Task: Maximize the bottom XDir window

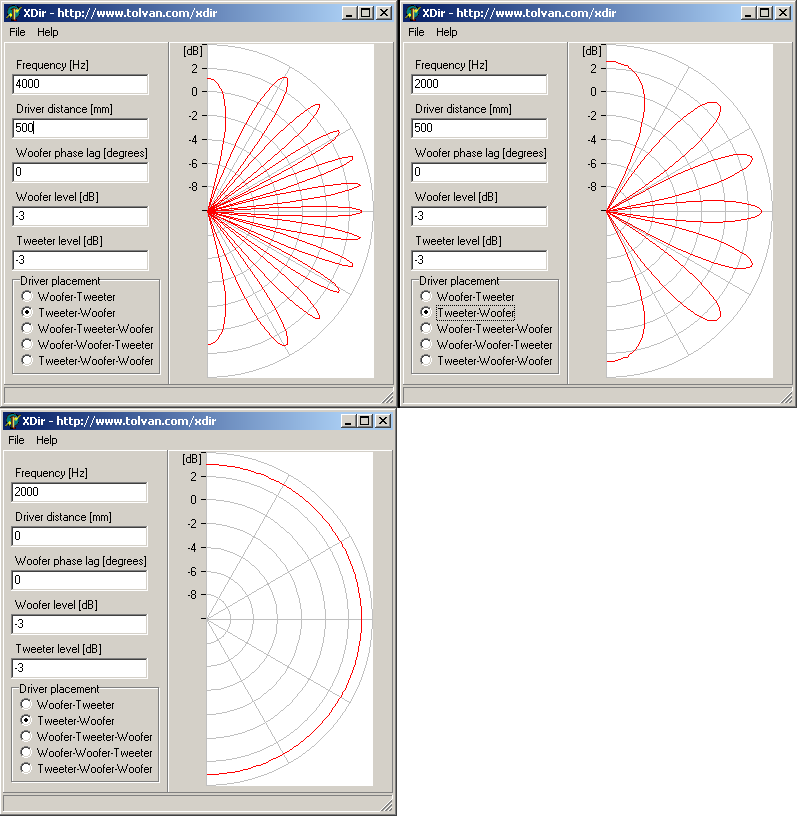Action: [x=365, y=421]
